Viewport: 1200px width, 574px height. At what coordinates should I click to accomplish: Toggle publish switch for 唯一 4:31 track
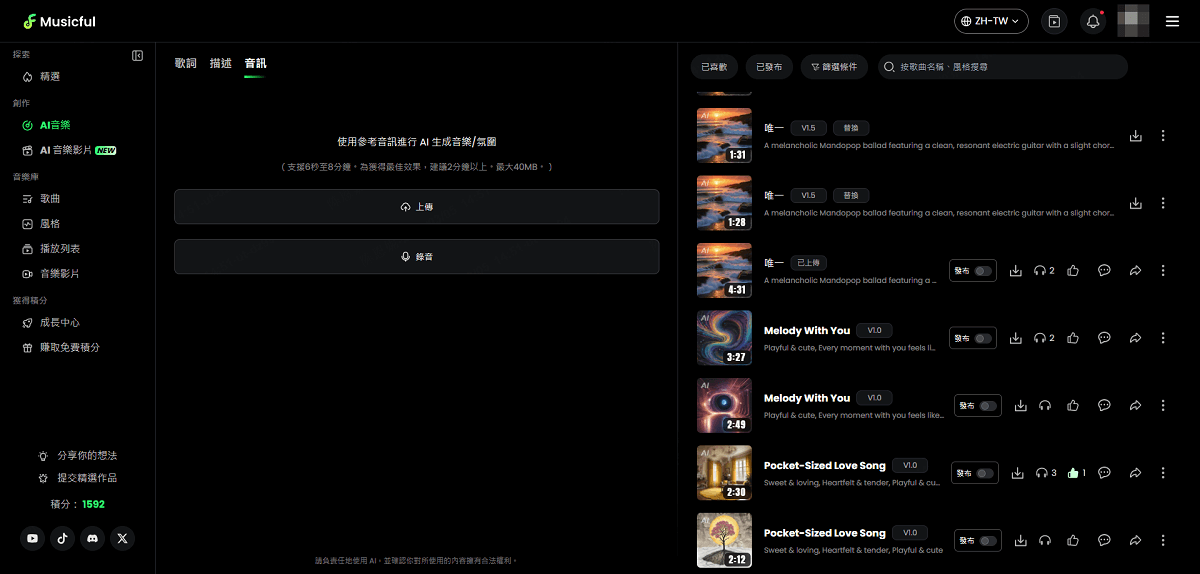(984, 271)
